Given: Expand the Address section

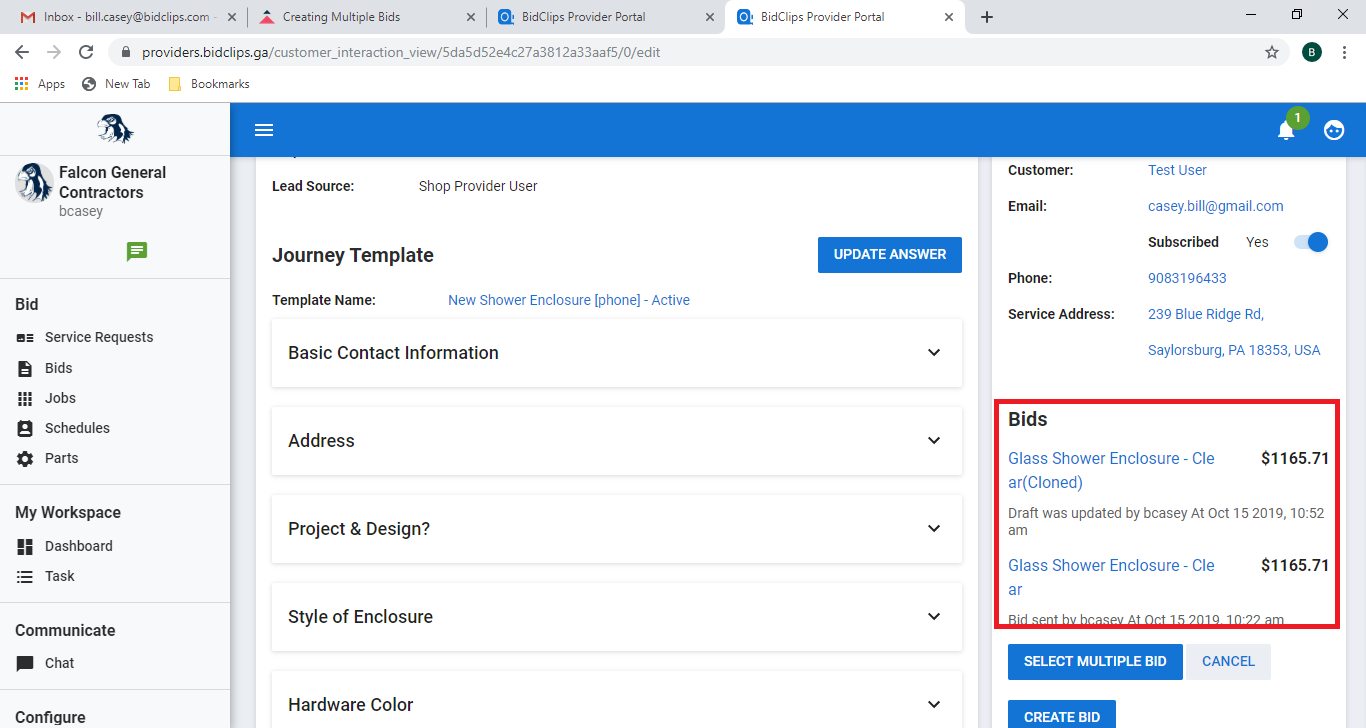Looking at the screenshot, I should (617, 441).
